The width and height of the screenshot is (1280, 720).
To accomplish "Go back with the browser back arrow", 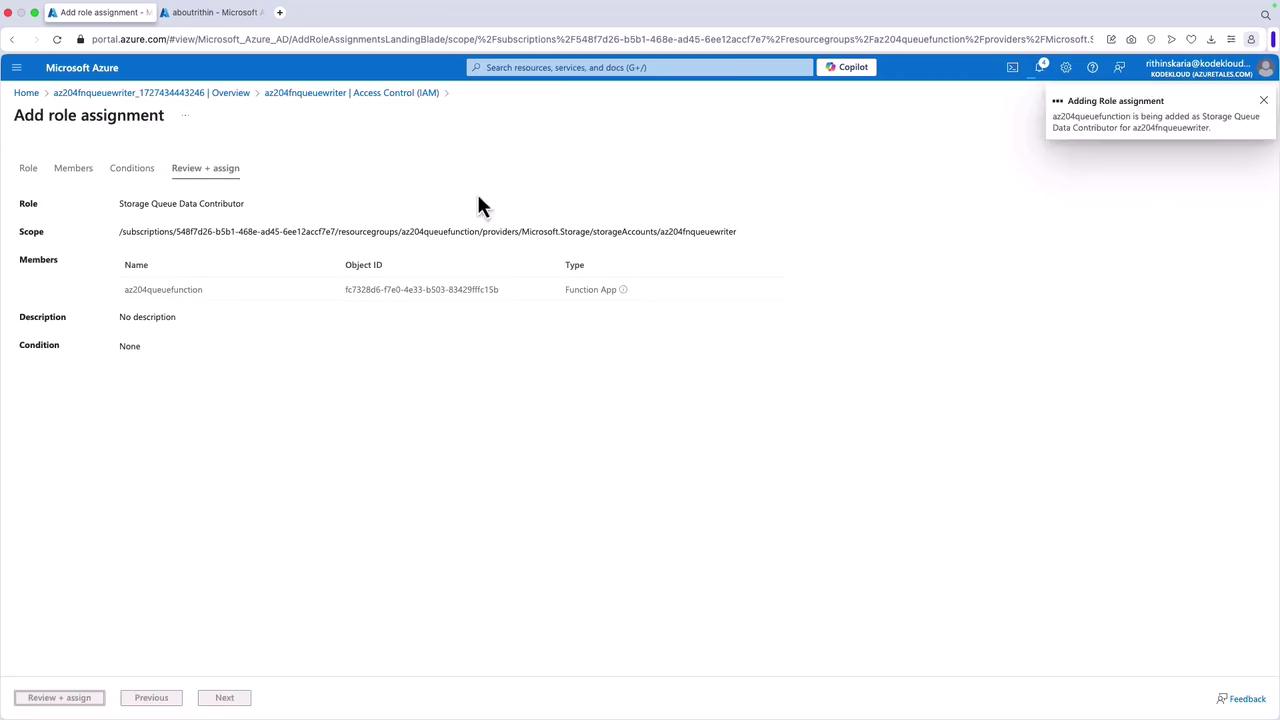I will pyautogui.click(x=12, y=39).
